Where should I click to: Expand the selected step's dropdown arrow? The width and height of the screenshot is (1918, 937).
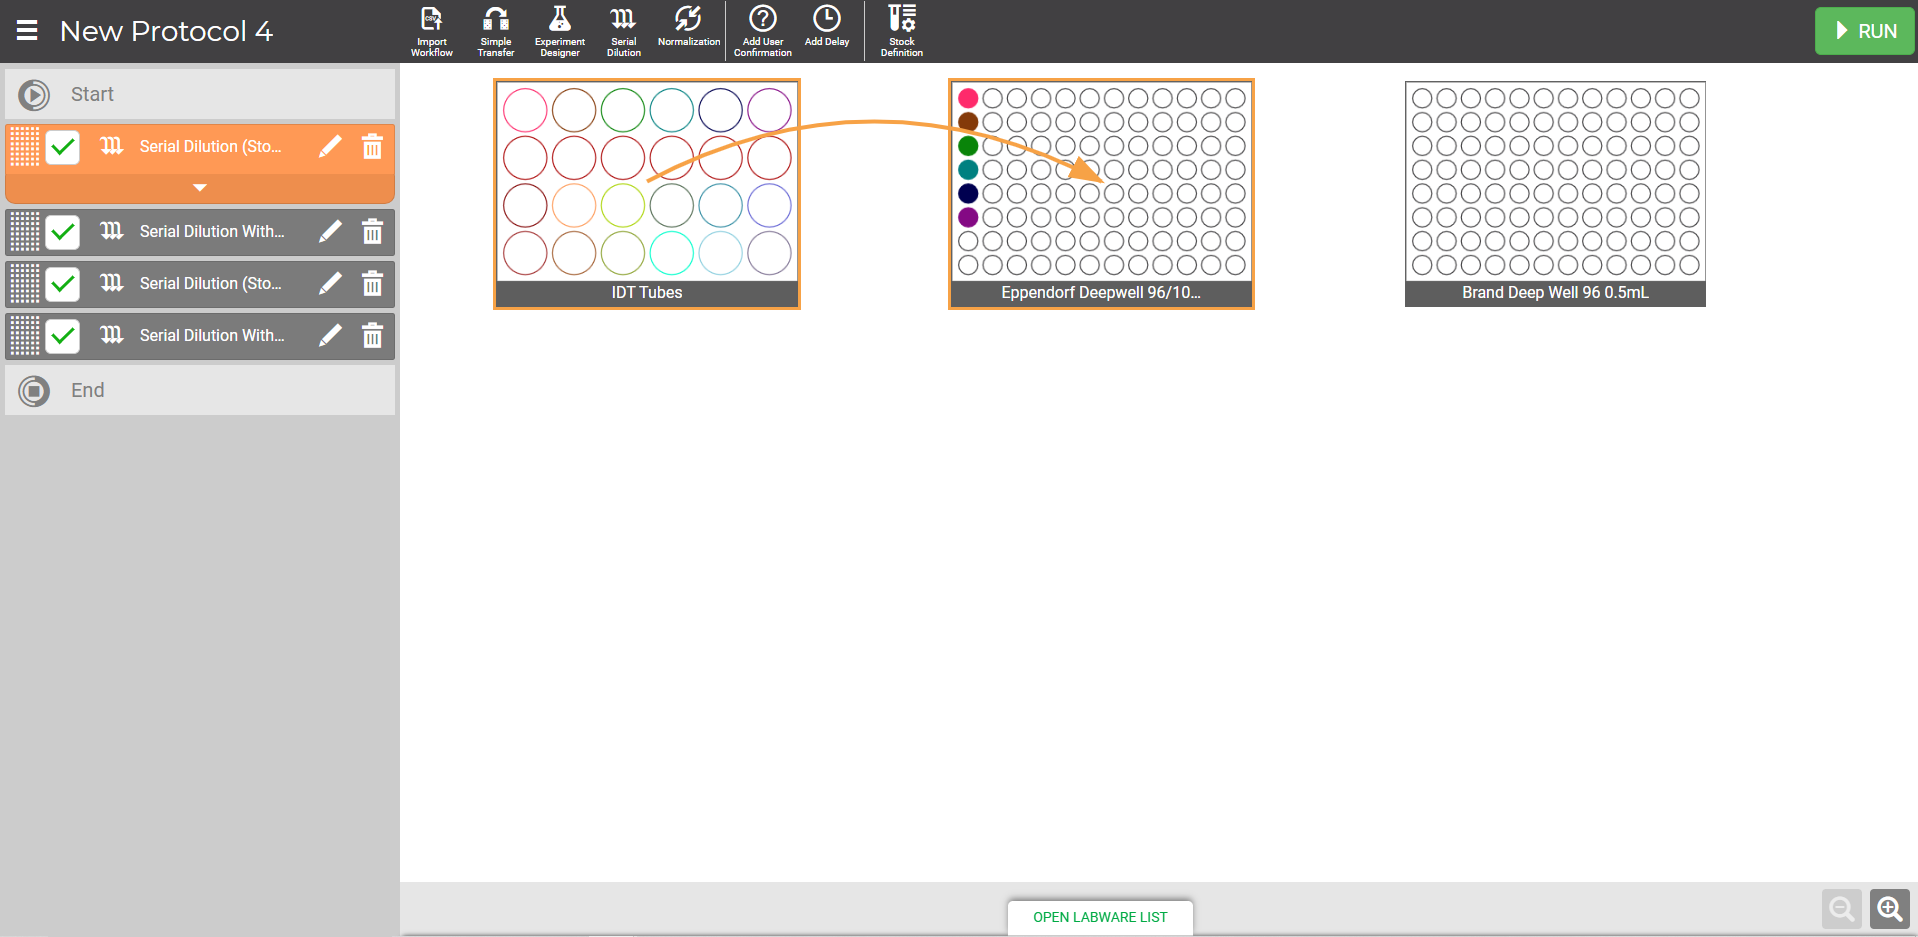point(200,188)
